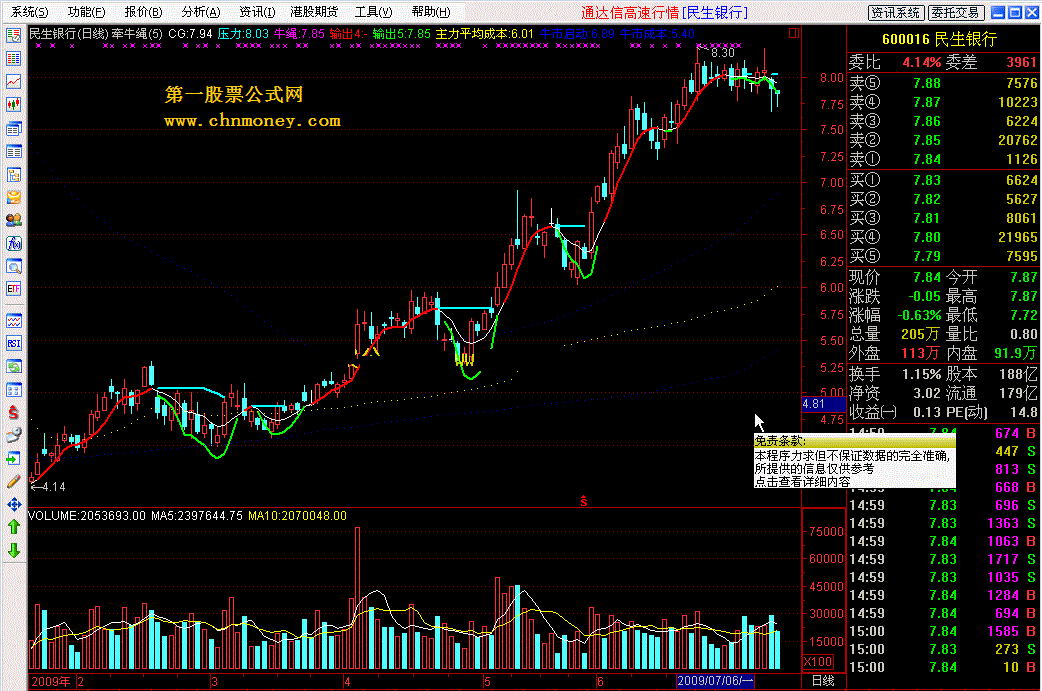This screenshot has height=691, width=1042.
Task: Open the tree structure sector icon
Action: (x=13, y=175)
